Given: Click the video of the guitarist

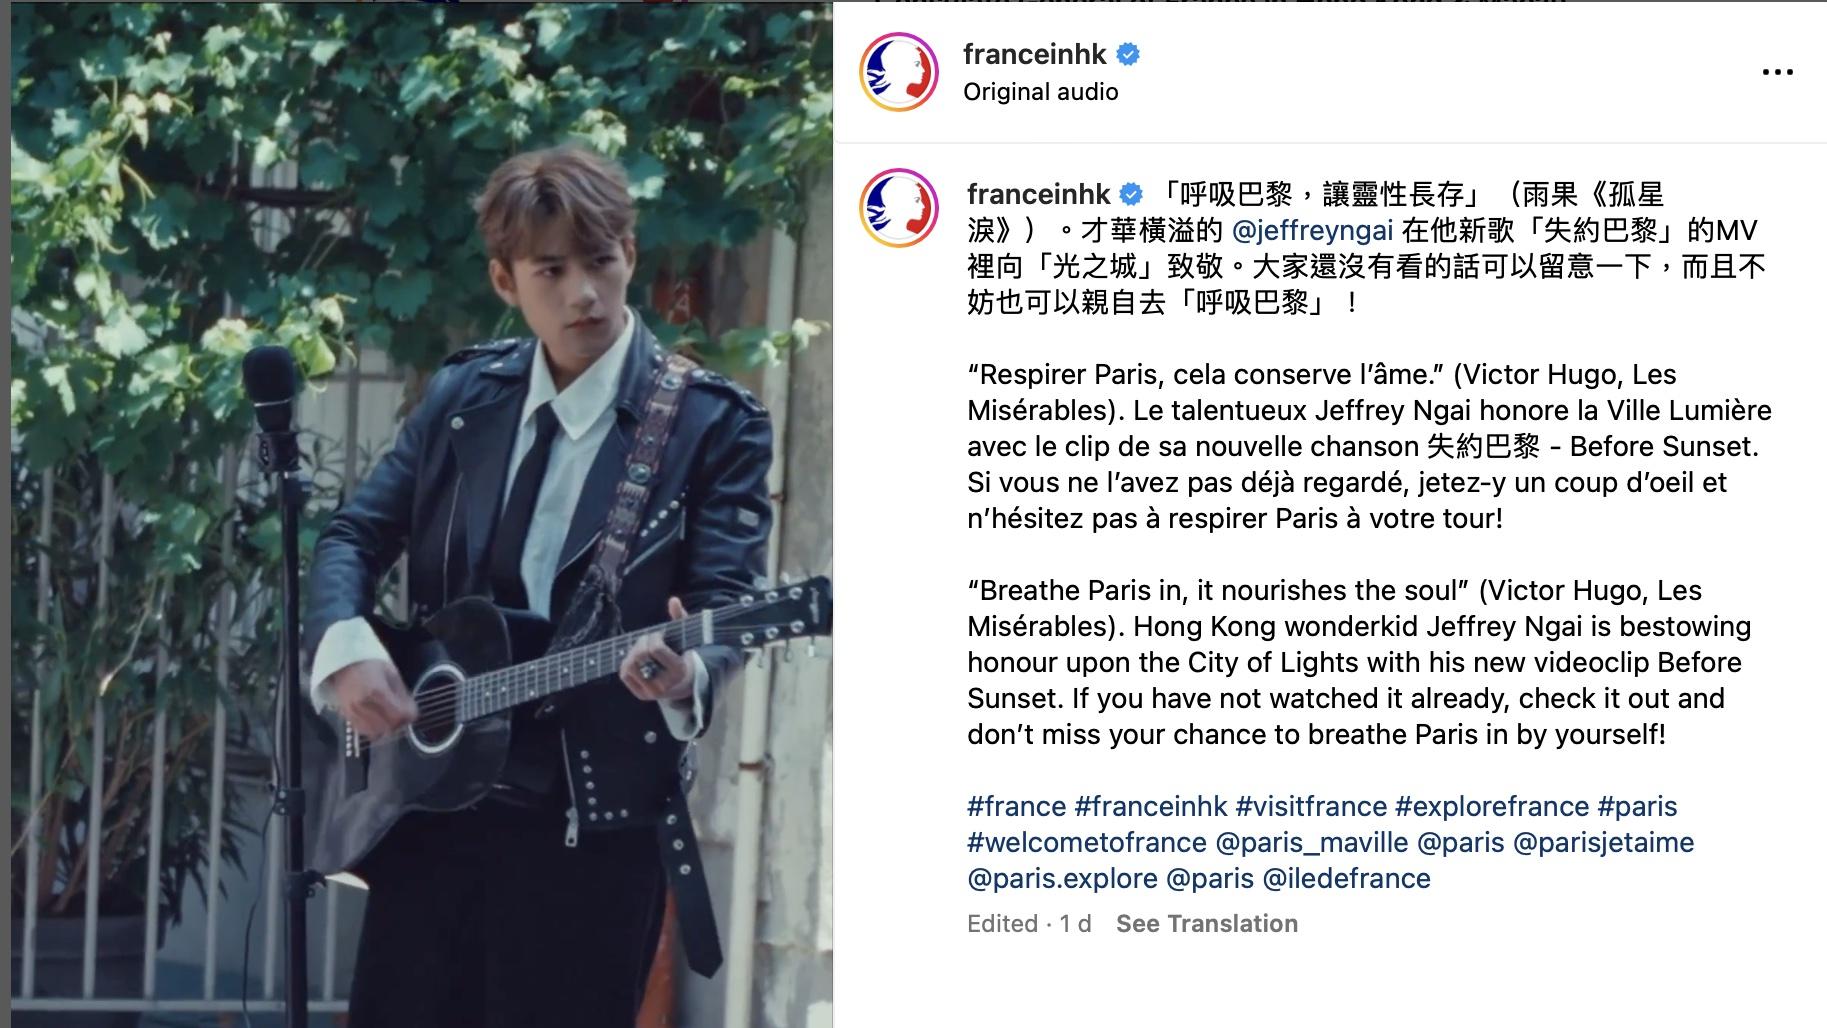Looking at the screenshot, I should (422, 514).
